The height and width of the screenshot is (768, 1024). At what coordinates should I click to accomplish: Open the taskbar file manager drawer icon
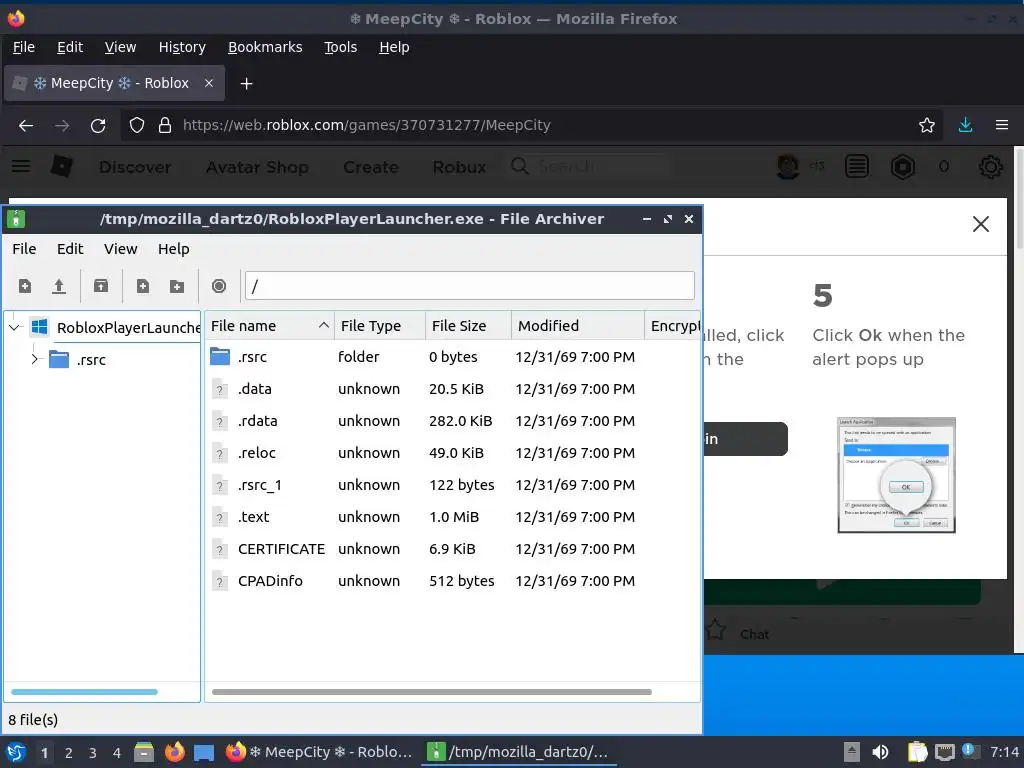coord(144,752)
